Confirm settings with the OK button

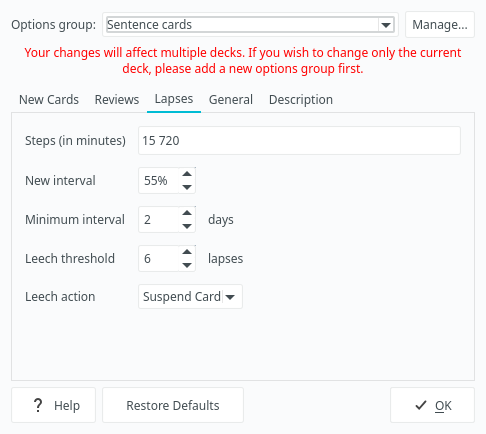click(x=432, y=405)
